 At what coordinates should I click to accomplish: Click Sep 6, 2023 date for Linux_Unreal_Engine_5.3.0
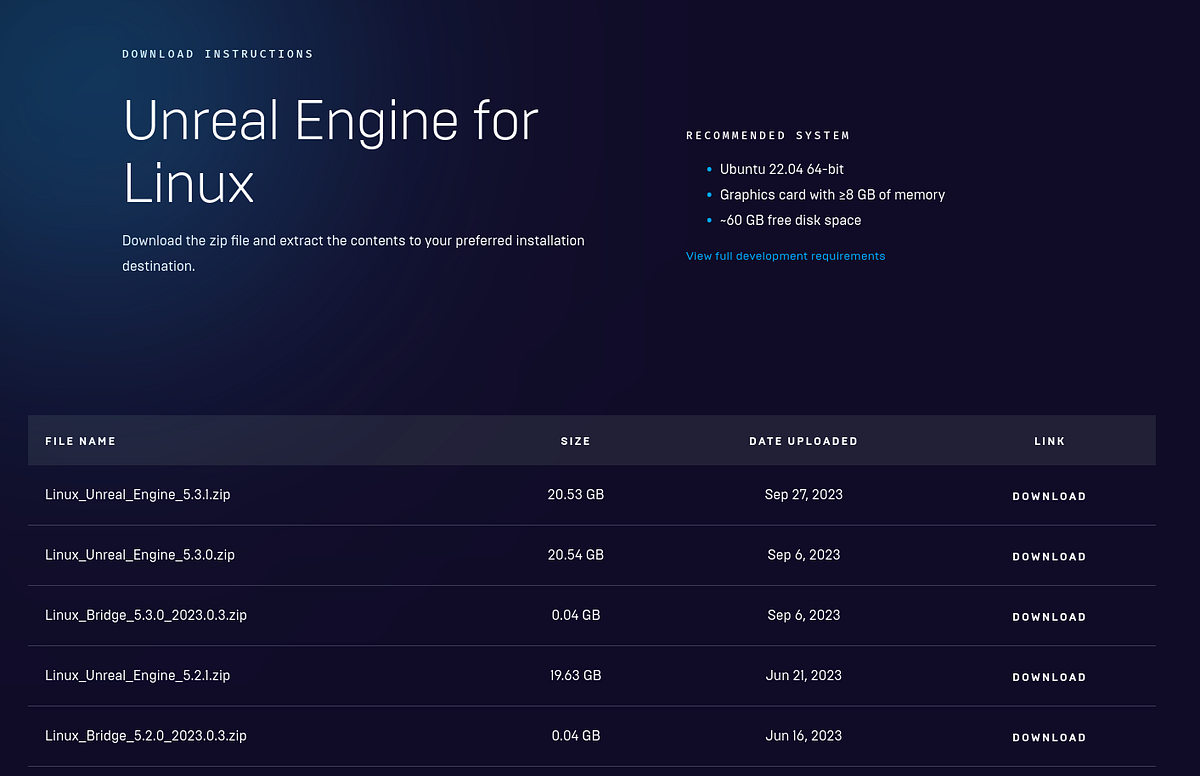tap(804, 555)
